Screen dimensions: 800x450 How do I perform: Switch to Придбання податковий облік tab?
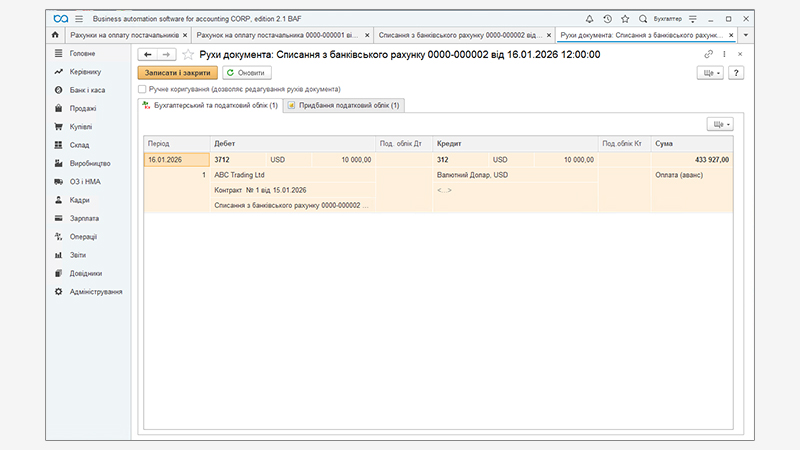point(343,105)
